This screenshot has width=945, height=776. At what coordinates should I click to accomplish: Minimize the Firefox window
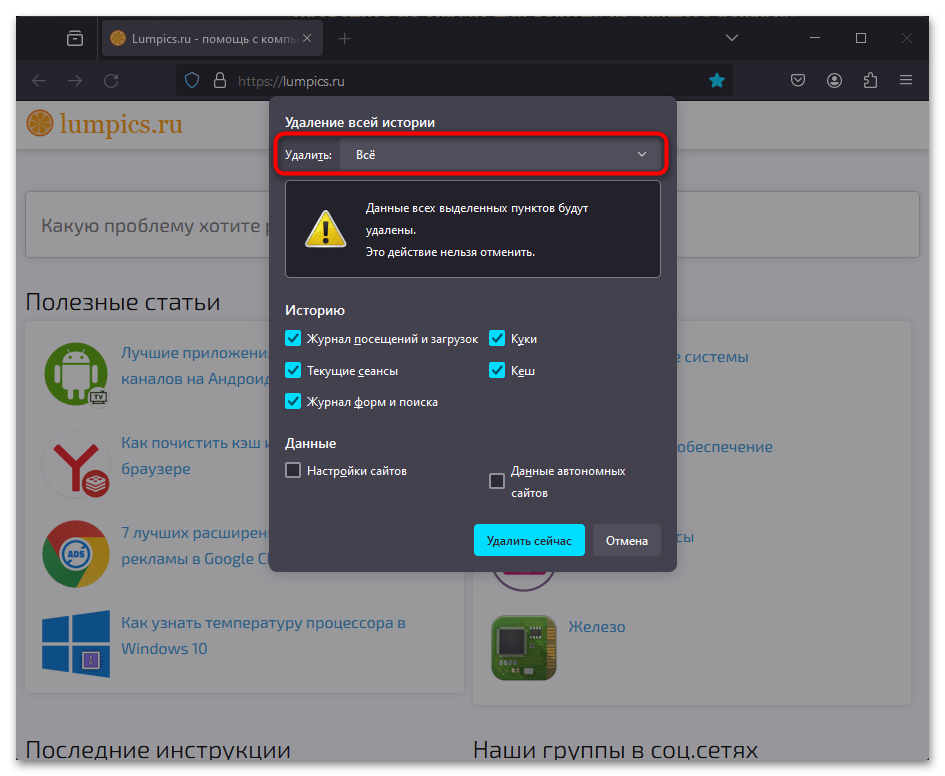coord(815,38)
